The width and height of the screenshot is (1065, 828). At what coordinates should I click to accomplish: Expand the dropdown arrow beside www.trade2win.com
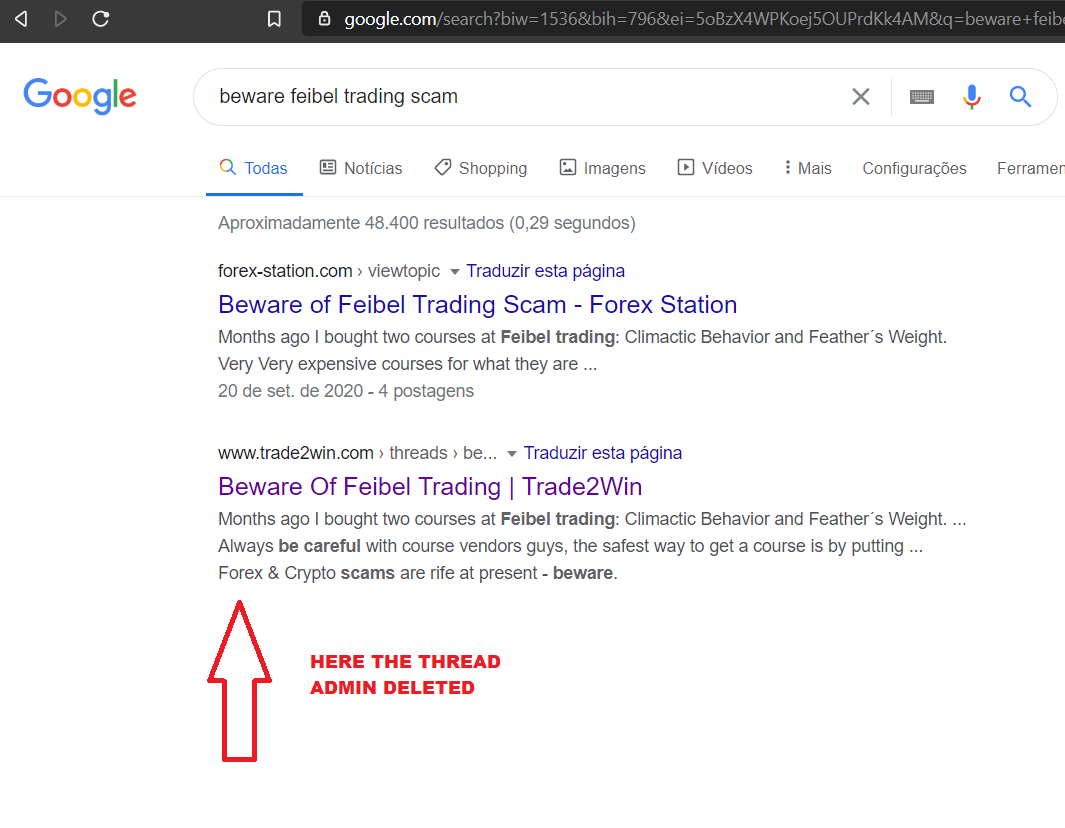pyautogui.click(x=511, y=454)
